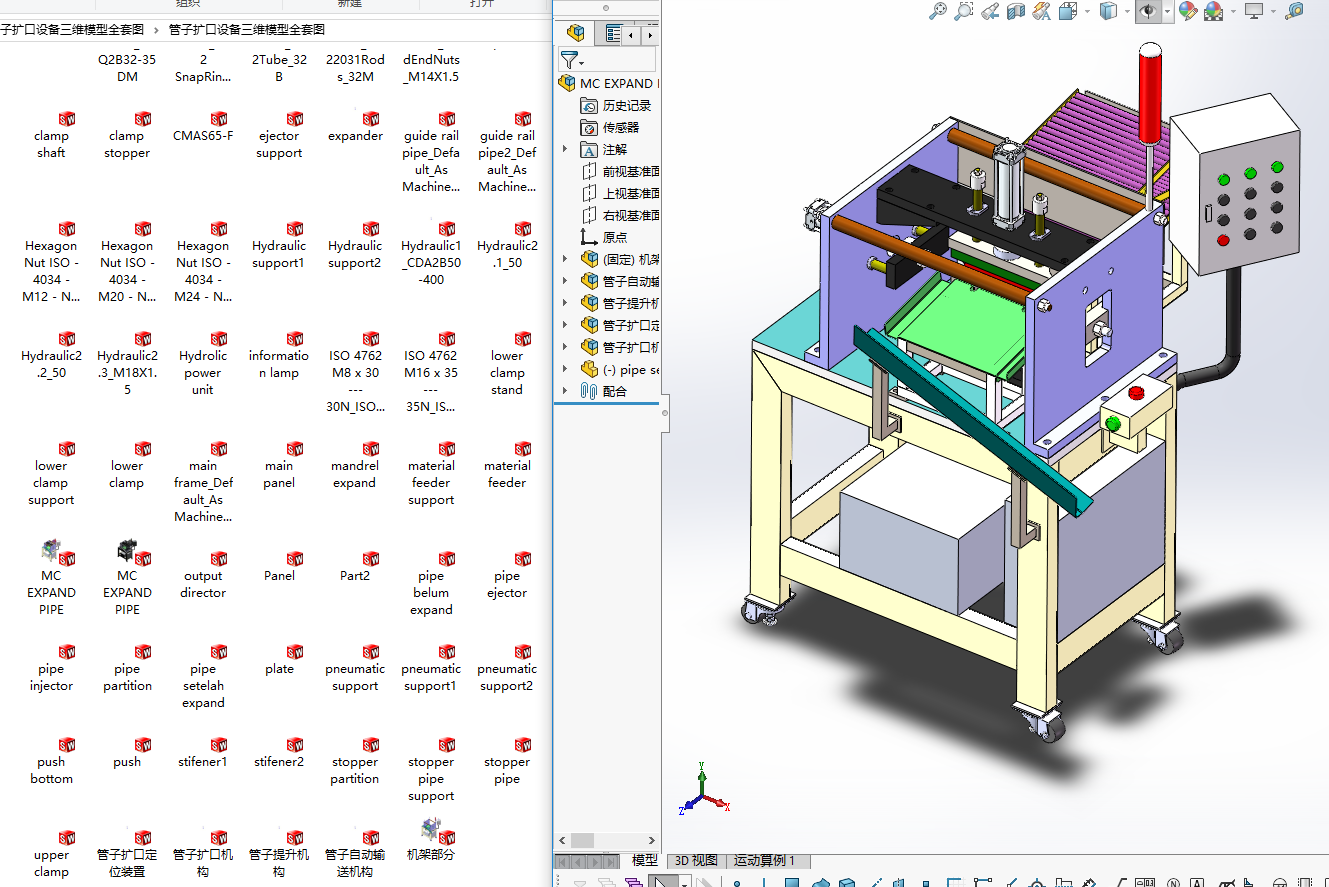This screenshot has height=887, width=1329.
Task: Activate the Section View tool
Action: coord(1016,11)
